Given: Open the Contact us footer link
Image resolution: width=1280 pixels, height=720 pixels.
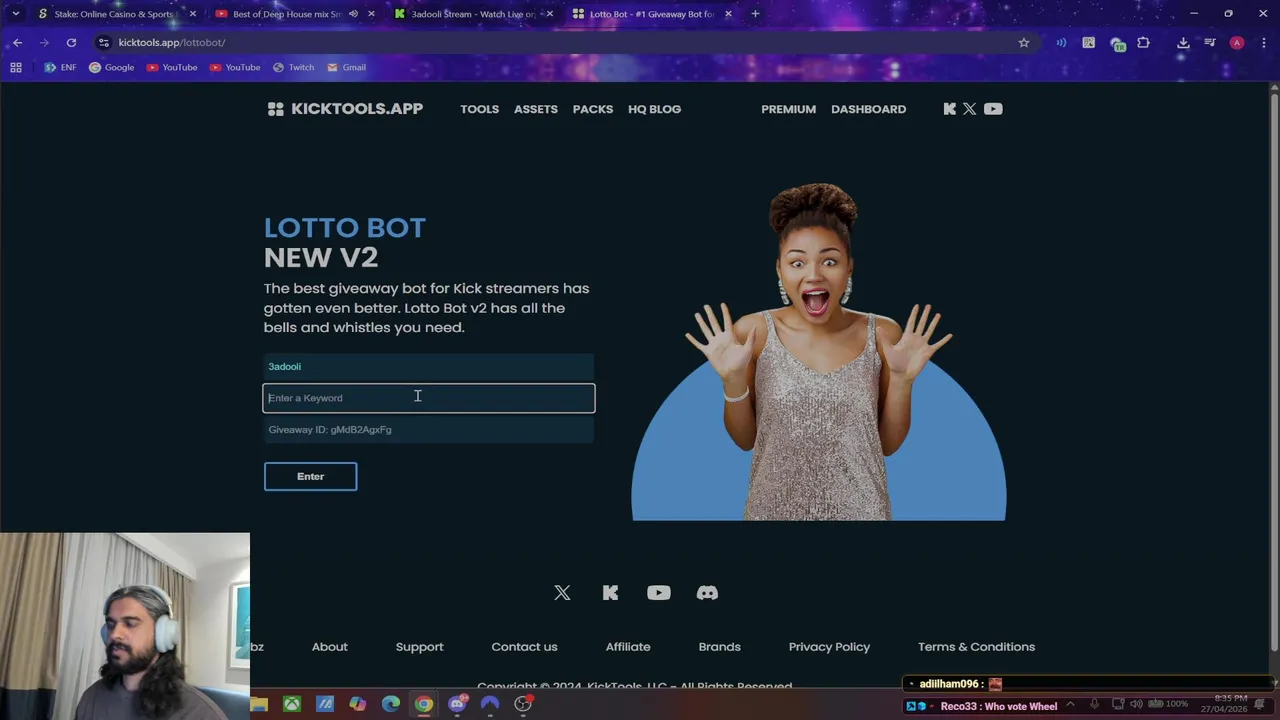Looking at the screenshot, I should coord(524,647).
